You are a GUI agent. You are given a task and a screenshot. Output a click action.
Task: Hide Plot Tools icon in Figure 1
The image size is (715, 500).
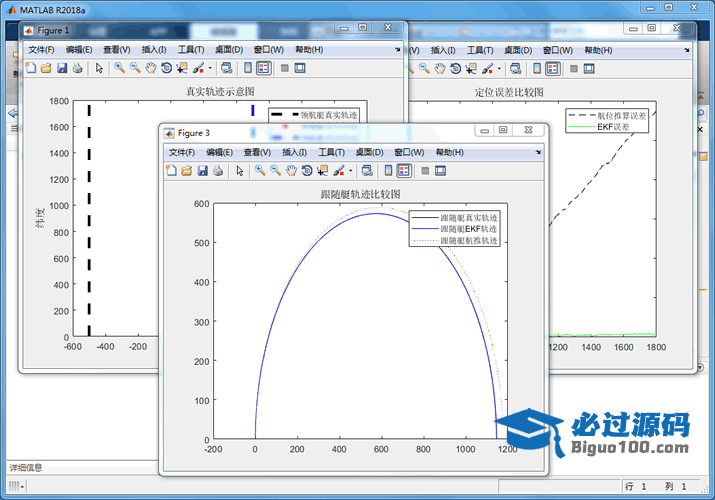point(285,68)
